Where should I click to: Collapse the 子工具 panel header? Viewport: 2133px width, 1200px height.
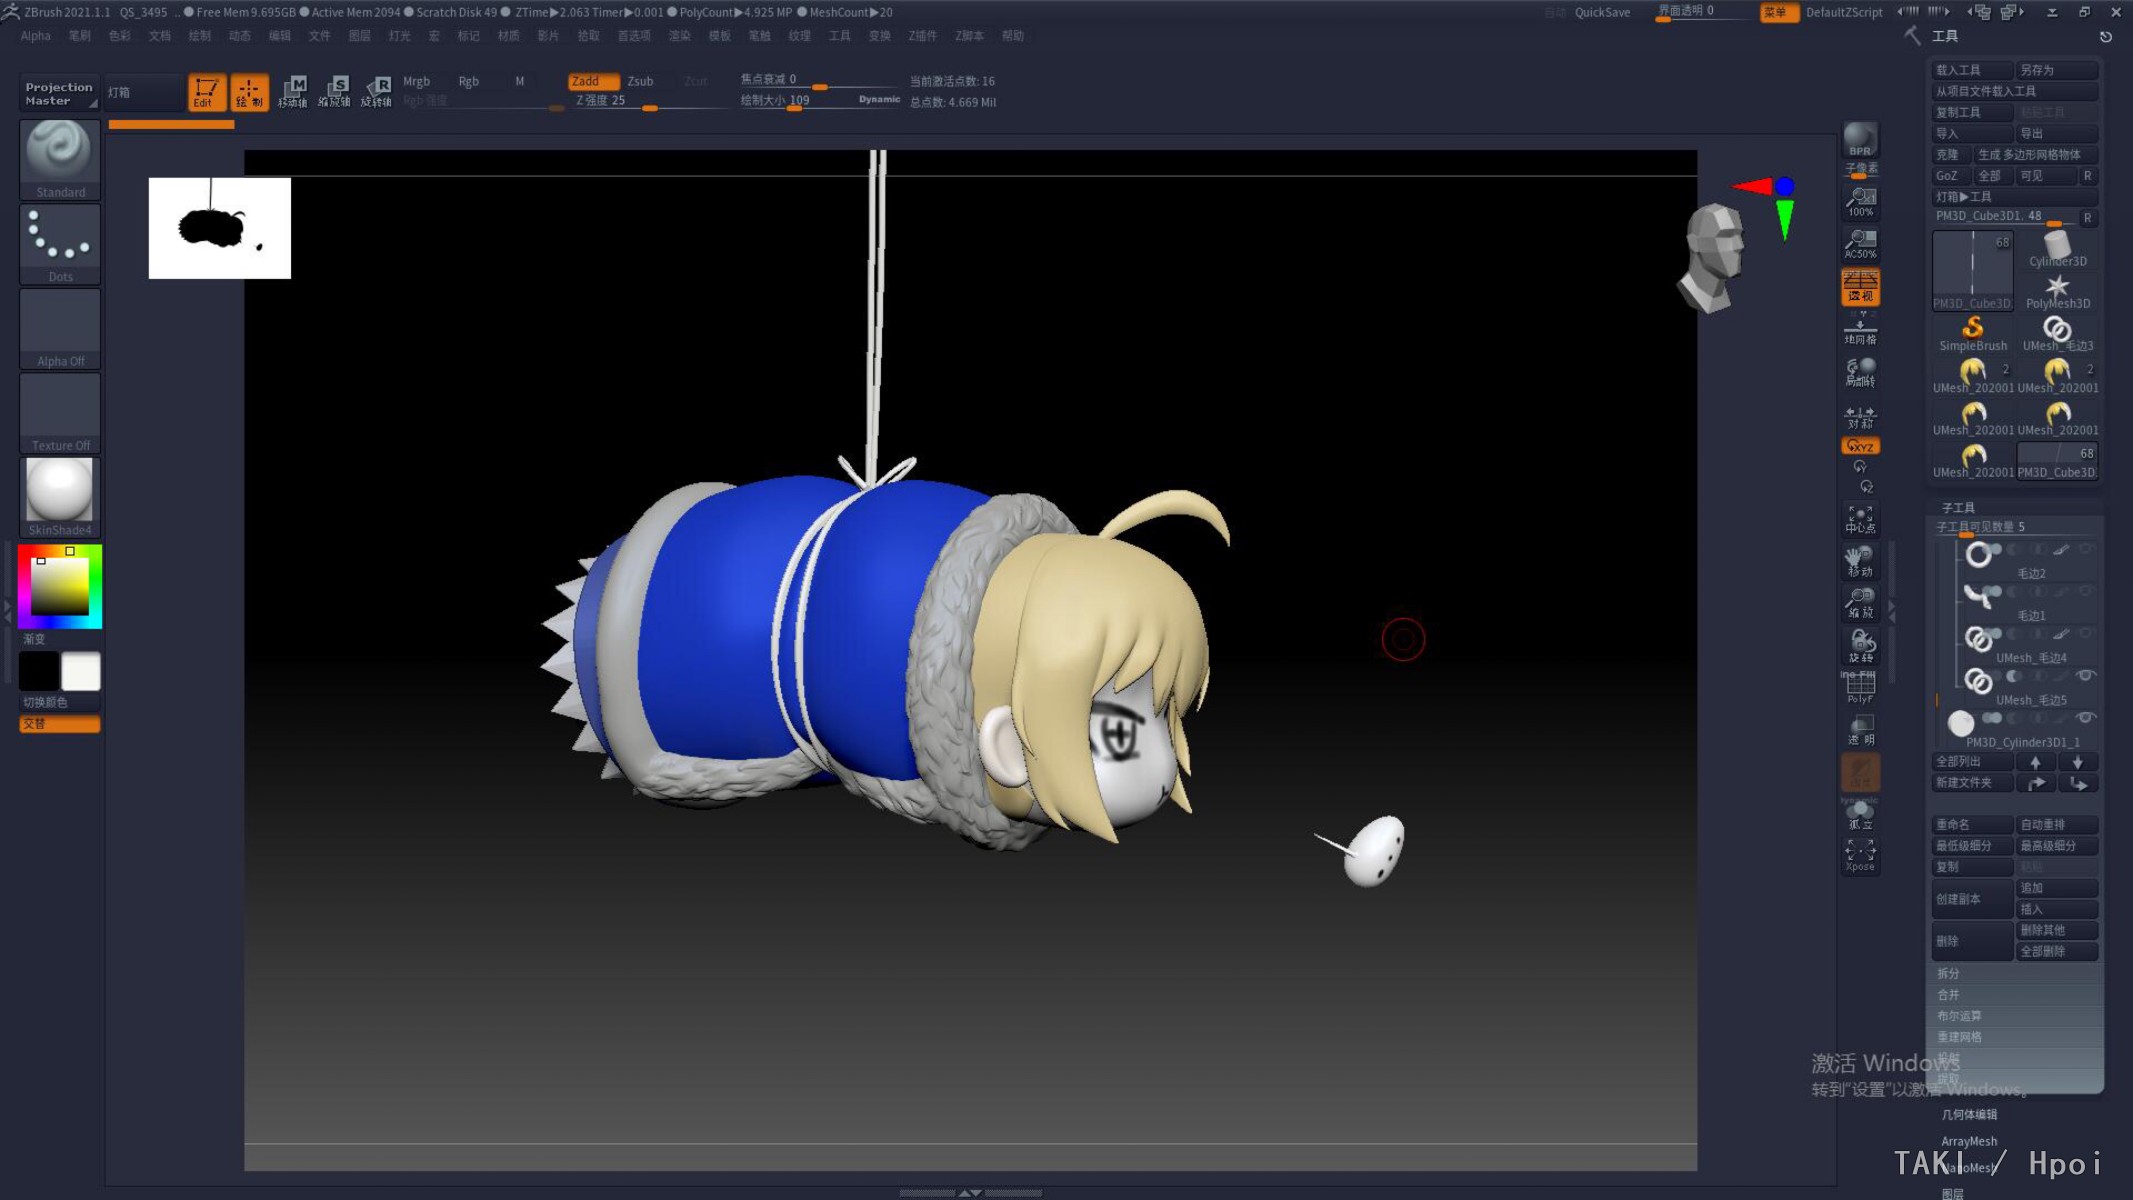1958,507
